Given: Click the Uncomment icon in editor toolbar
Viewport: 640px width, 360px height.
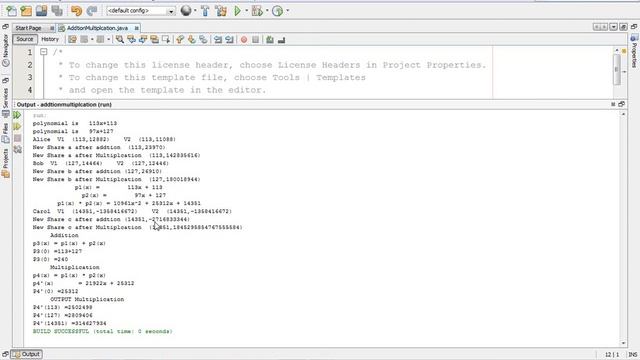Looking at the screenshot, I should pos(281,40).
